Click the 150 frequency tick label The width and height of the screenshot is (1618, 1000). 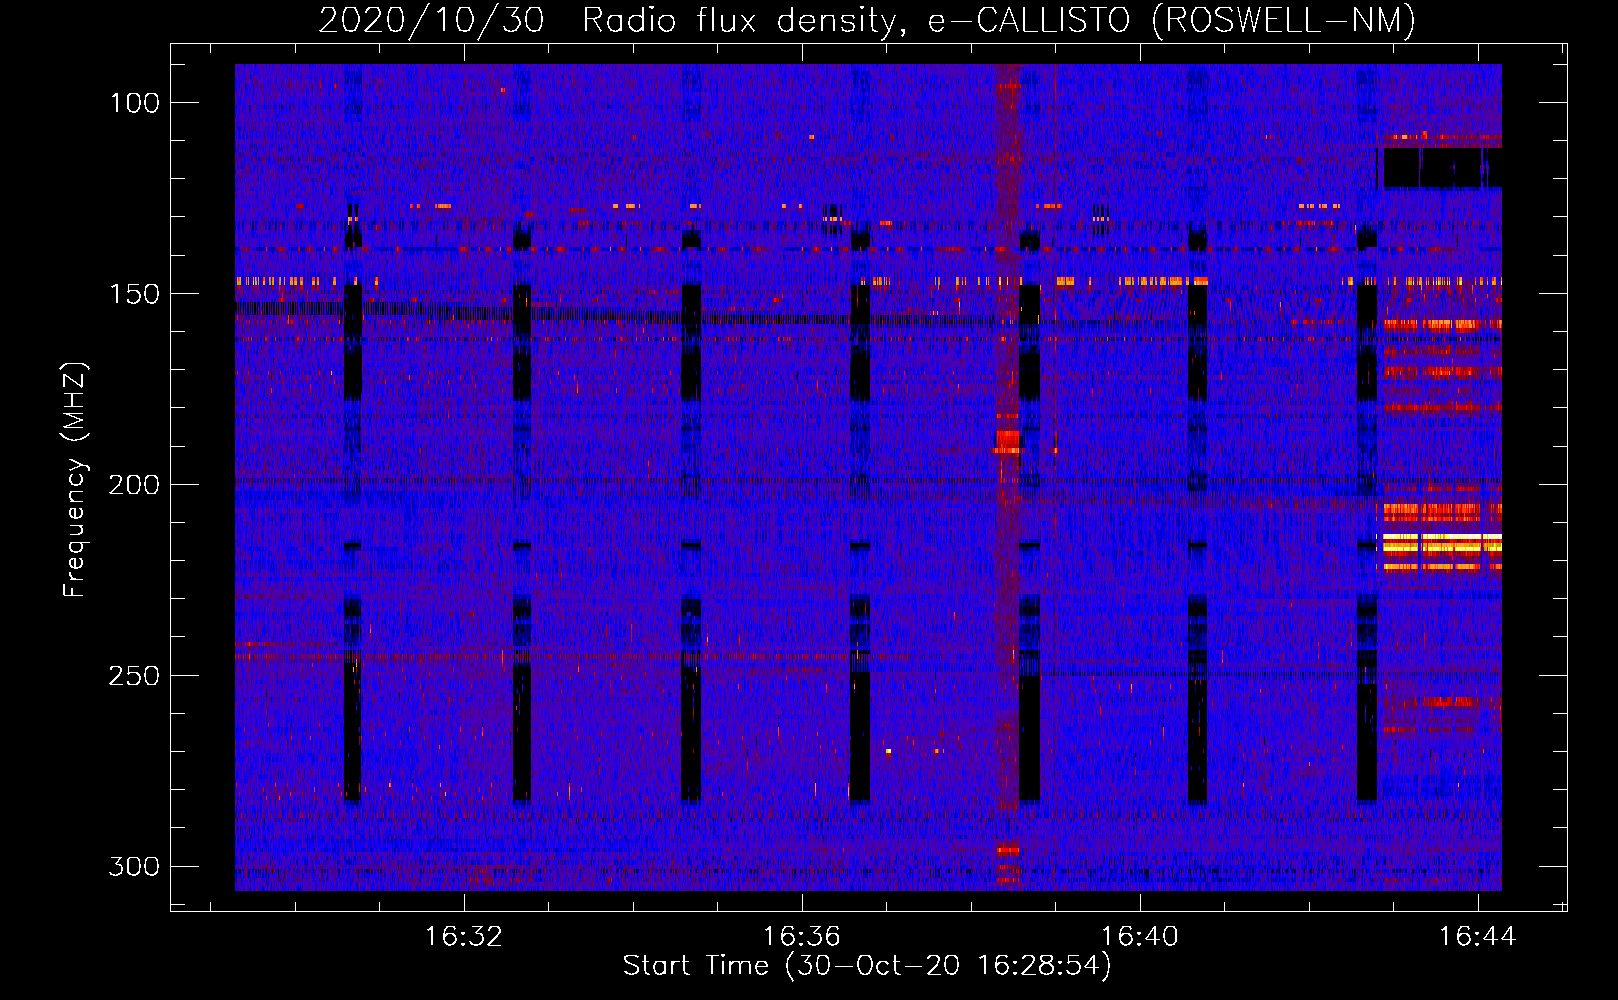tap(134, 294)
